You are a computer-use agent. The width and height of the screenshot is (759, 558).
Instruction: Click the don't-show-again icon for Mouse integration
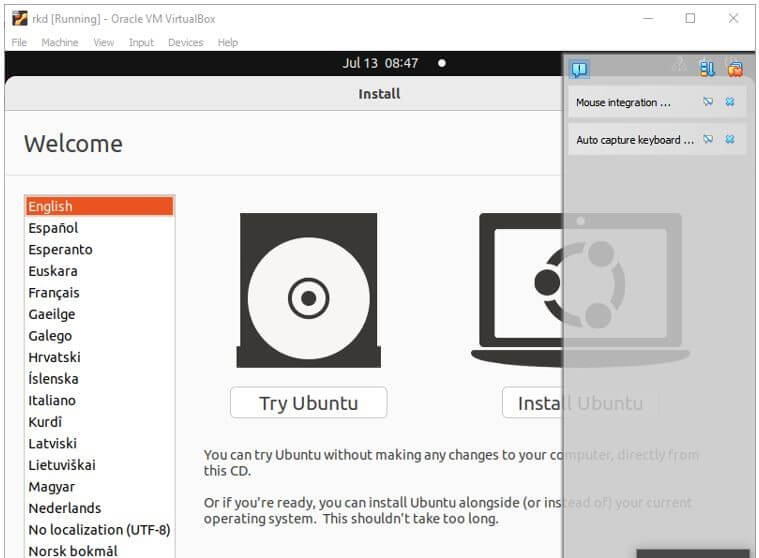pyautogui.click(x=708, y=102)
